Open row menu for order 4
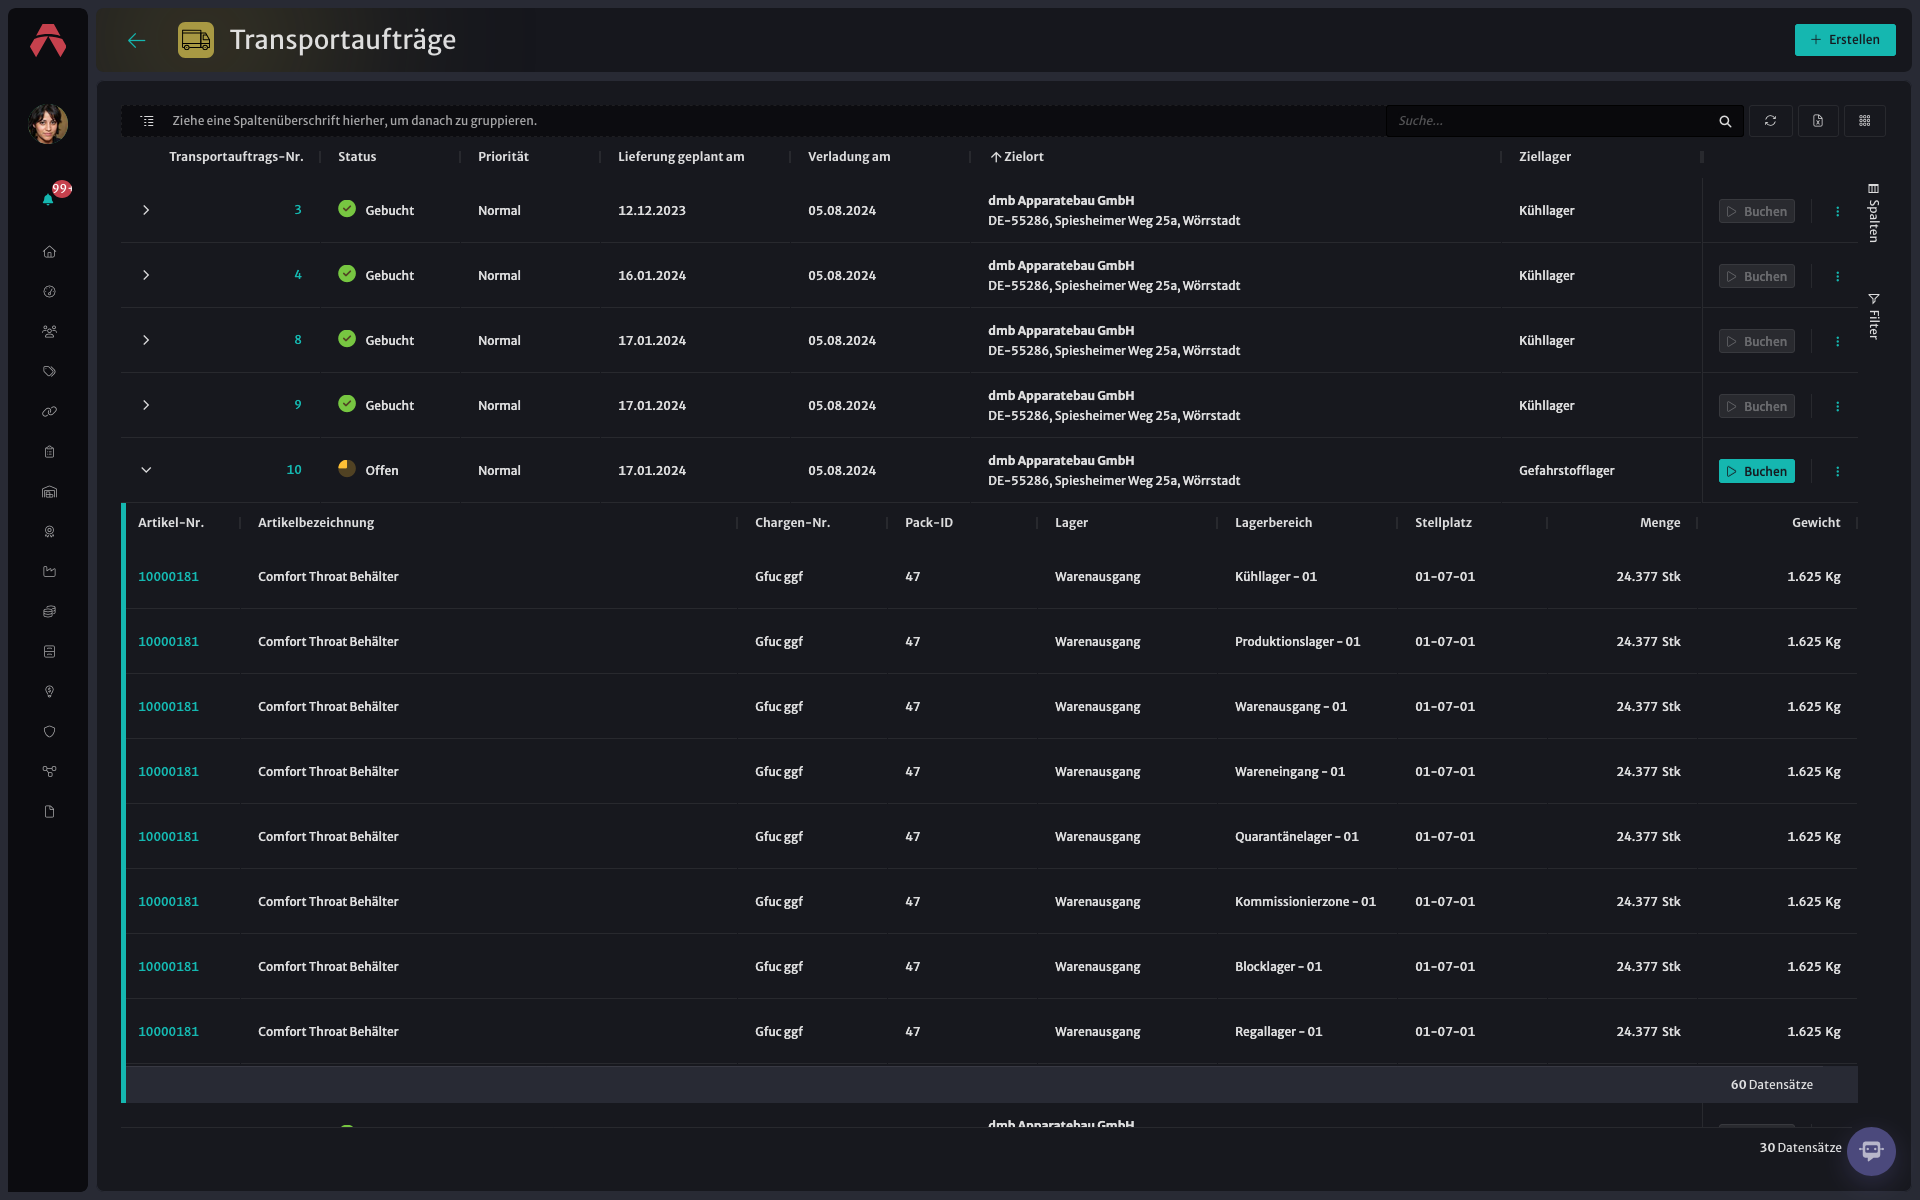 pyautogui.click(x=1837, y=276)
